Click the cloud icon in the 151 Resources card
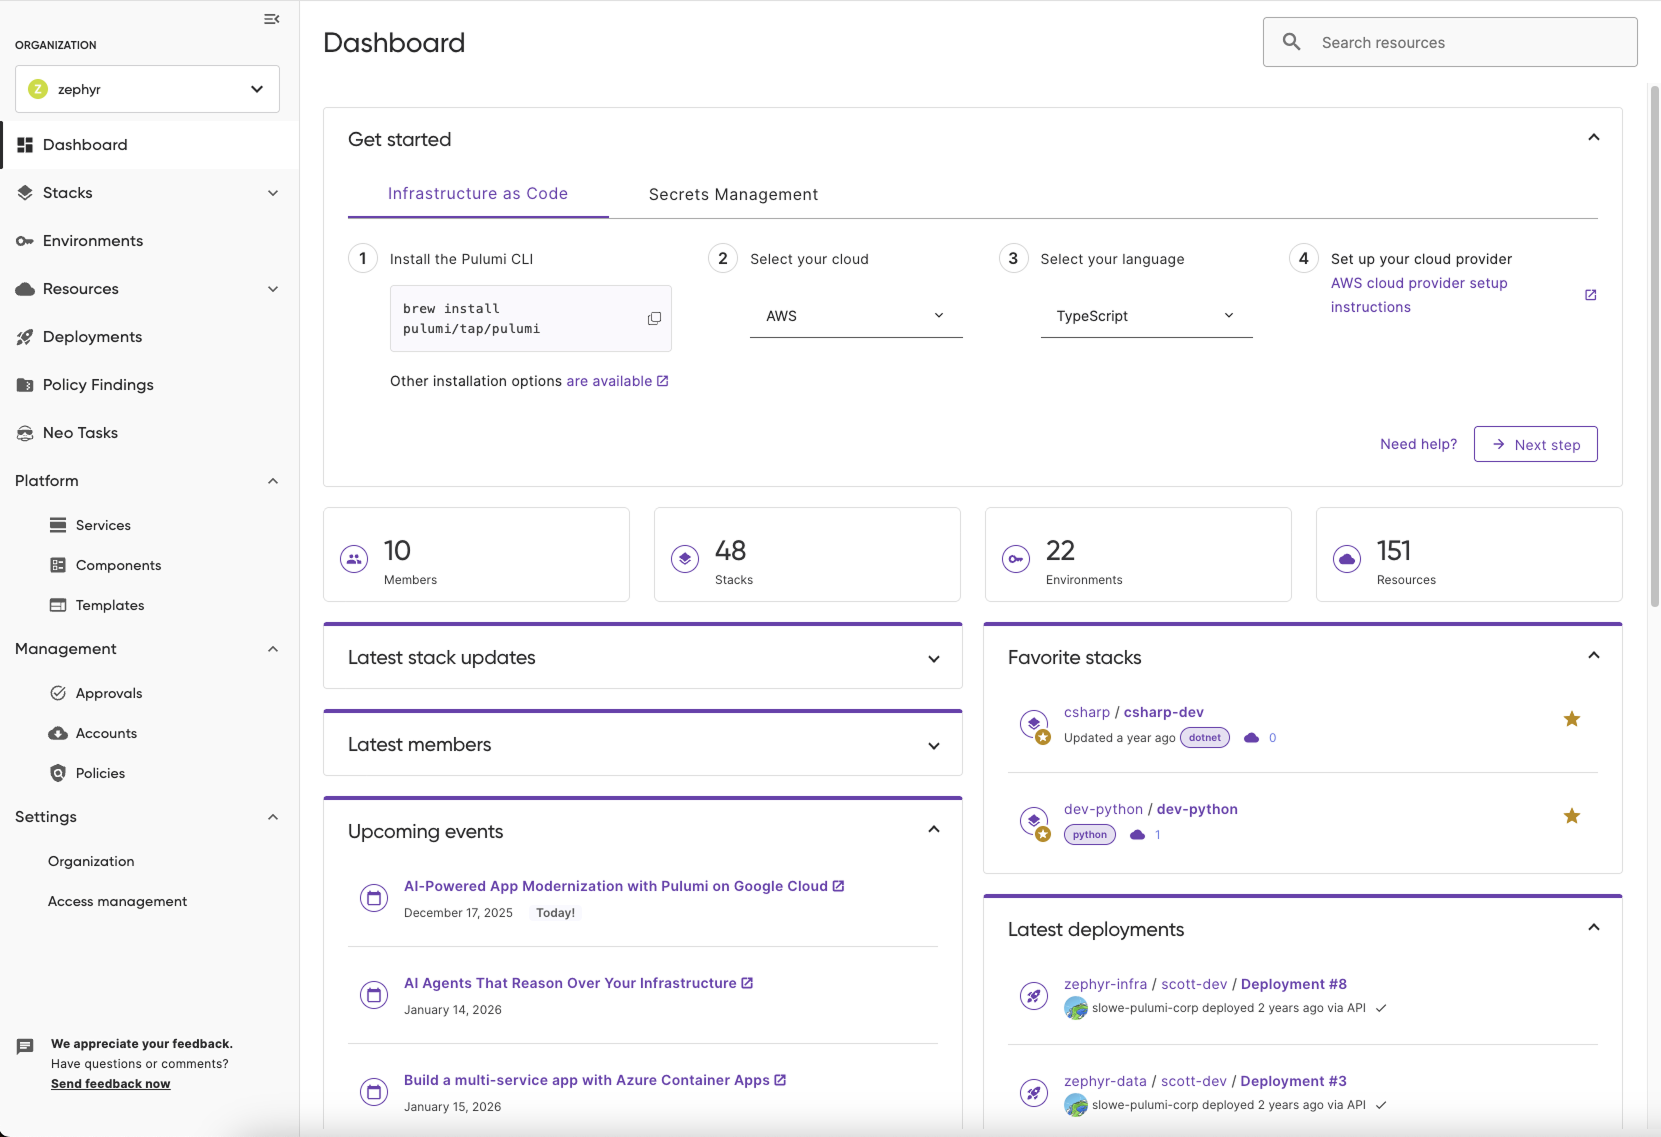The width and height of the screenshot is (1661, 1137). (x=1347, y=559)
